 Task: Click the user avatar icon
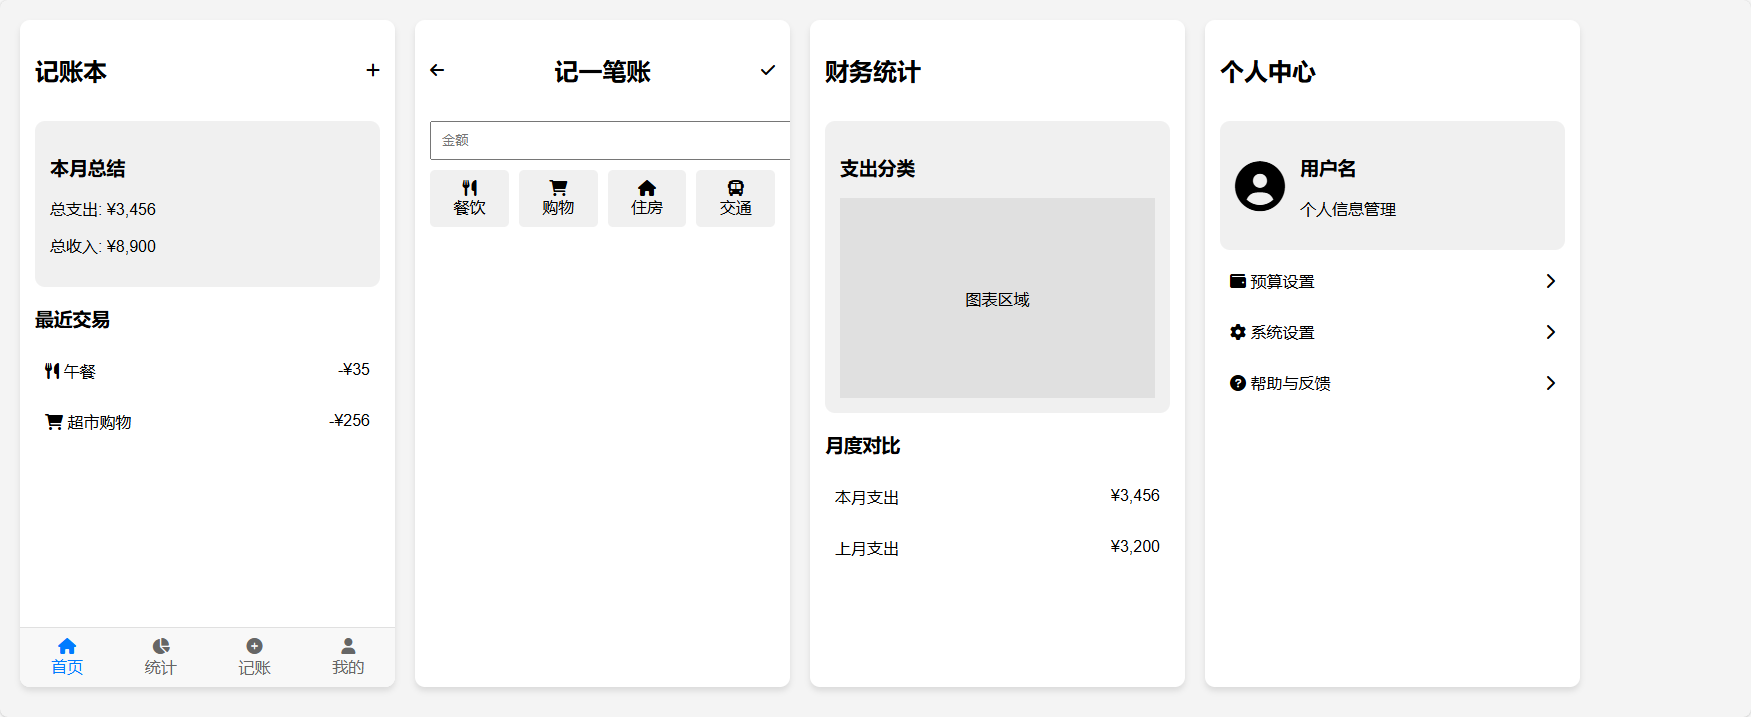(x=1259, y=186)
